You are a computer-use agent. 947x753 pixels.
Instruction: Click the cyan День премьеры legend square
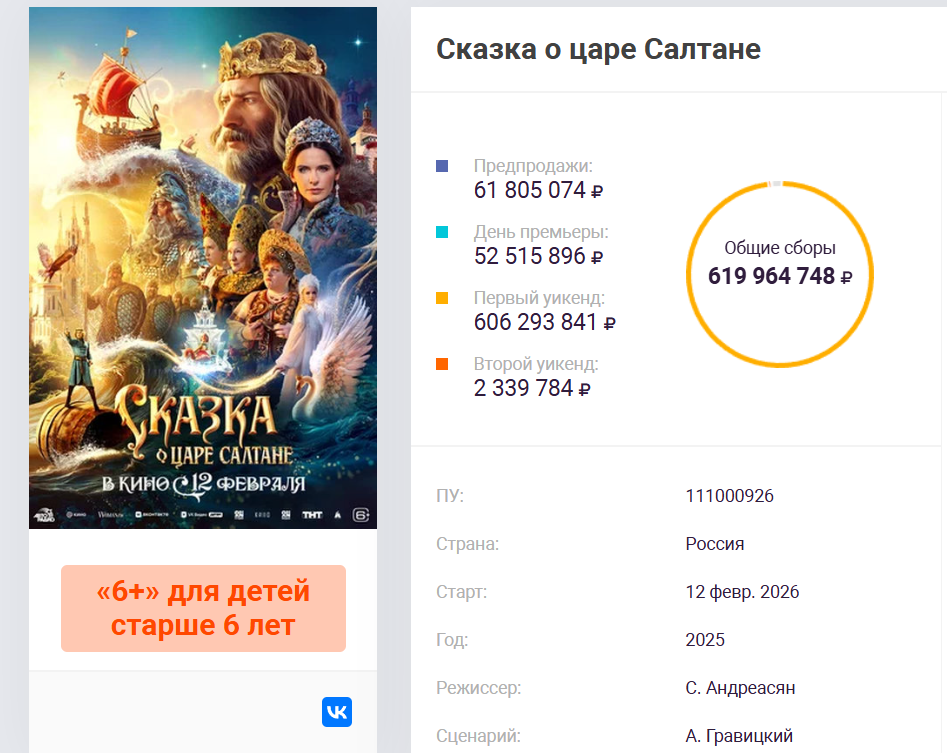442,232
